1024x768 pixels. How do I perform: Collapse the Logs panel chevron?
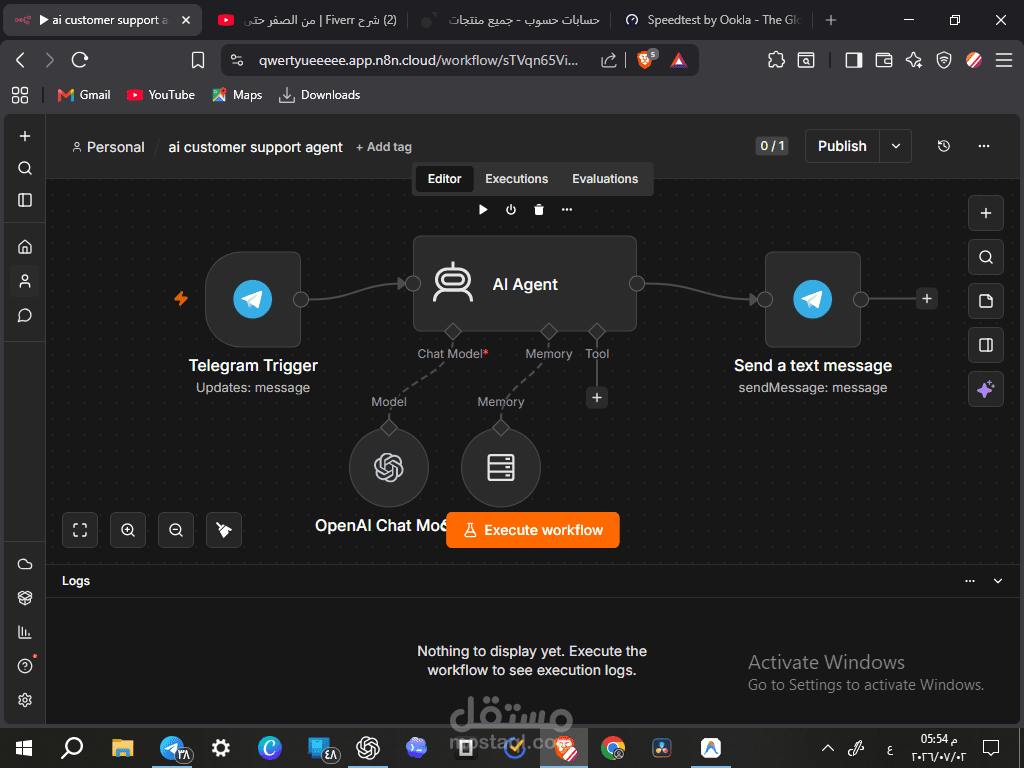pyautogui.click(x=998, y=581)
